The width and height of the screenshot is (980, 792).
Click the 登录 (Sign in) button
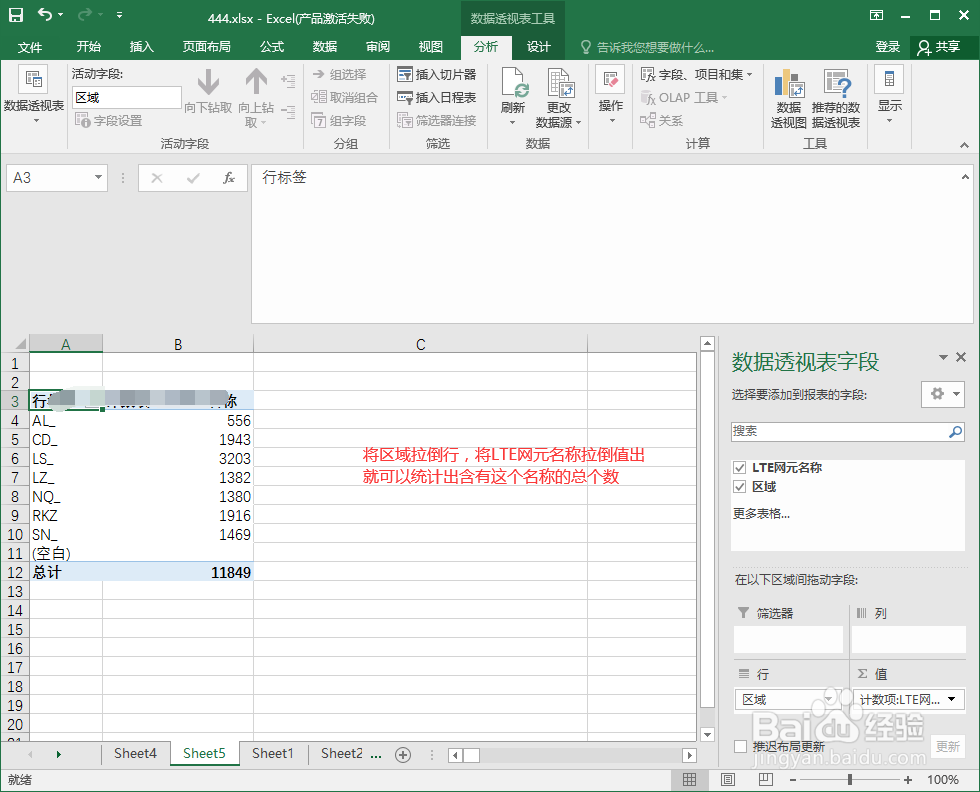tap(888, 47)
